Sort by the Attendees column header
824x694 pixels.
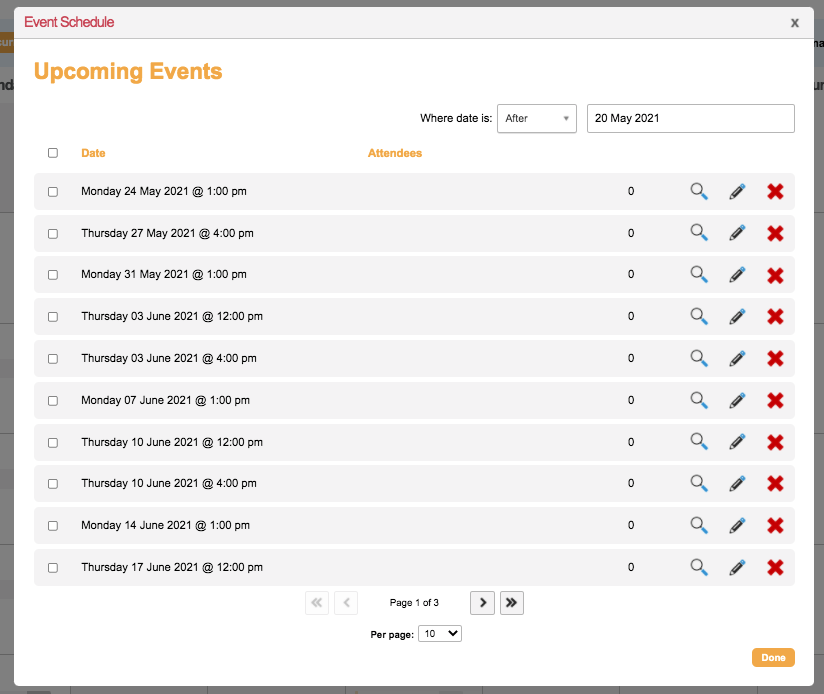pyautogui.click(x=395, y=153)
